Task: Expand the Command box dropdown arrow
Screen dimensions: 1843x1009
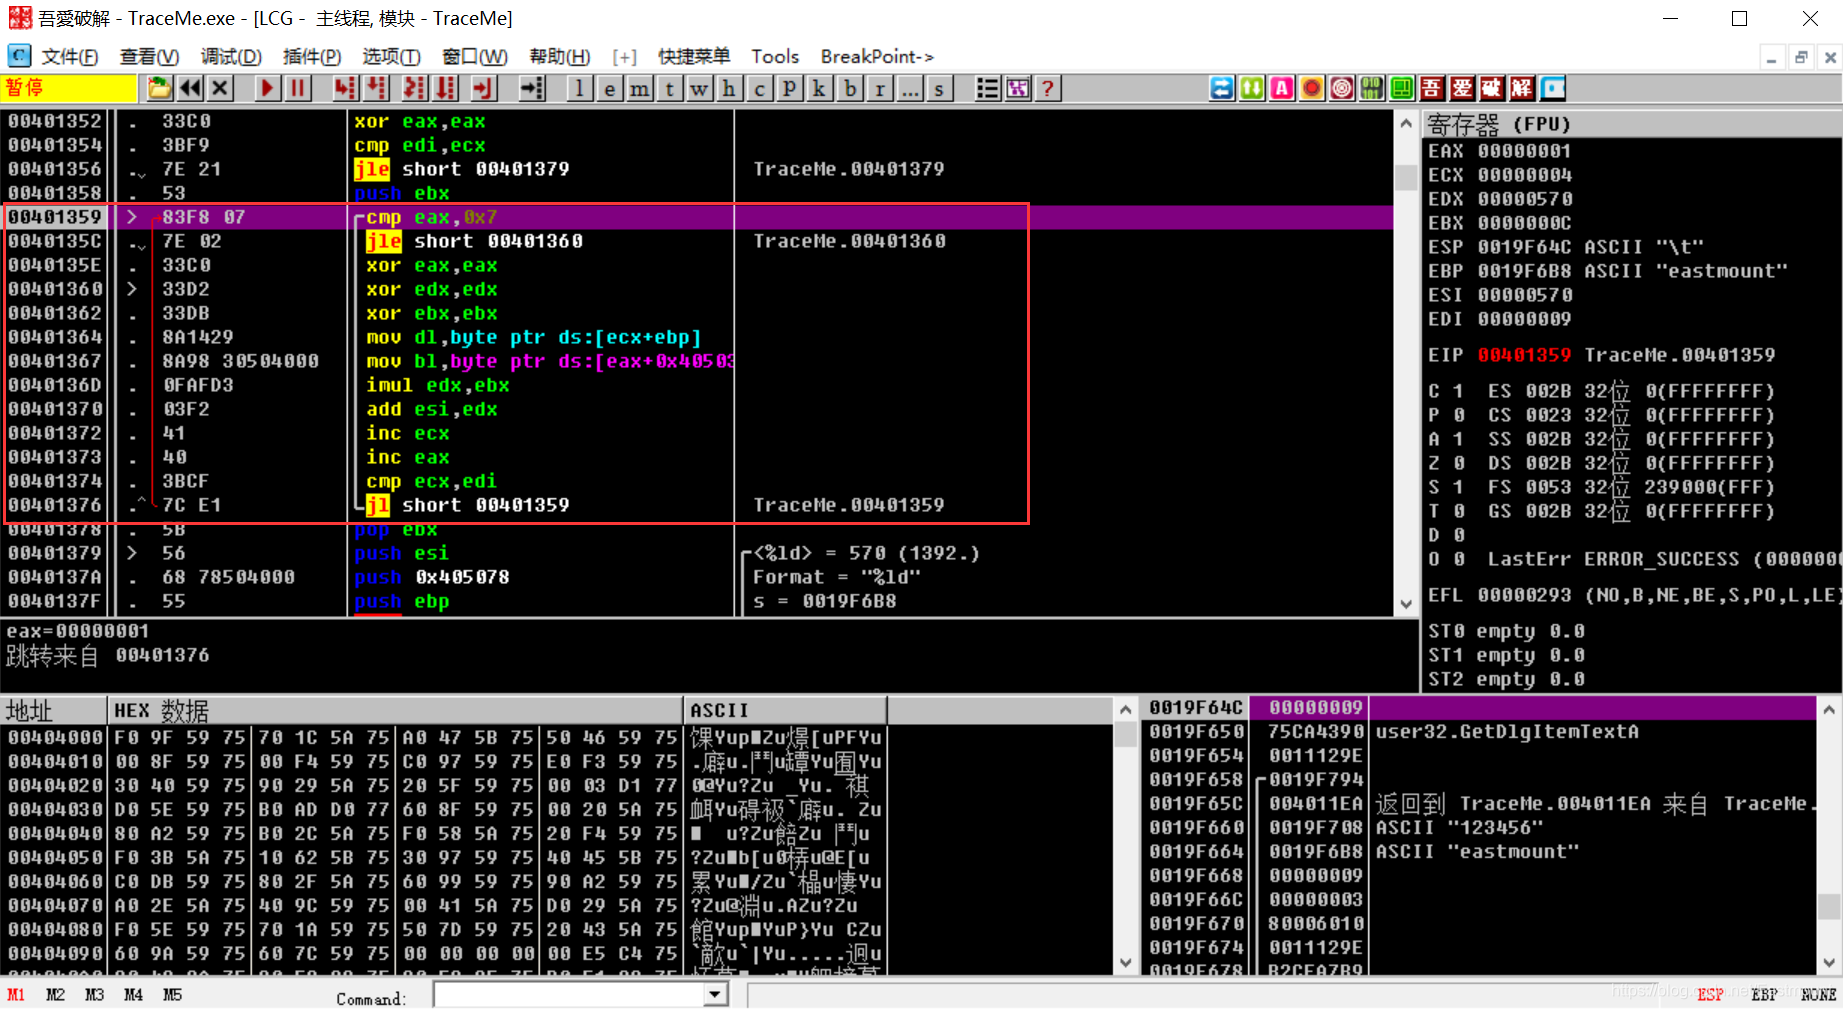Action: pos(715,995)
